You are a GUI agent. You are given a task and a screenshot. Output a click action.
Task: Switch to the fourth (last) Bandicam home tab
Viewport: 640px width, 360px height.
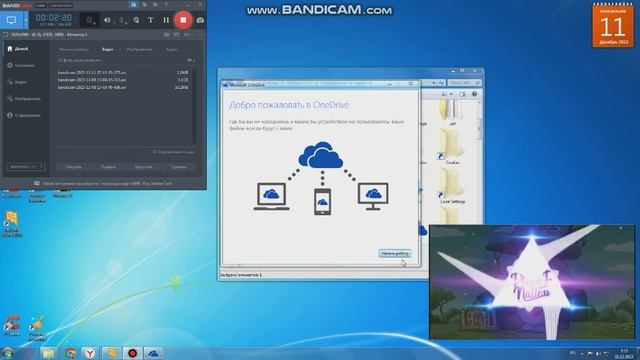(171, 49)
